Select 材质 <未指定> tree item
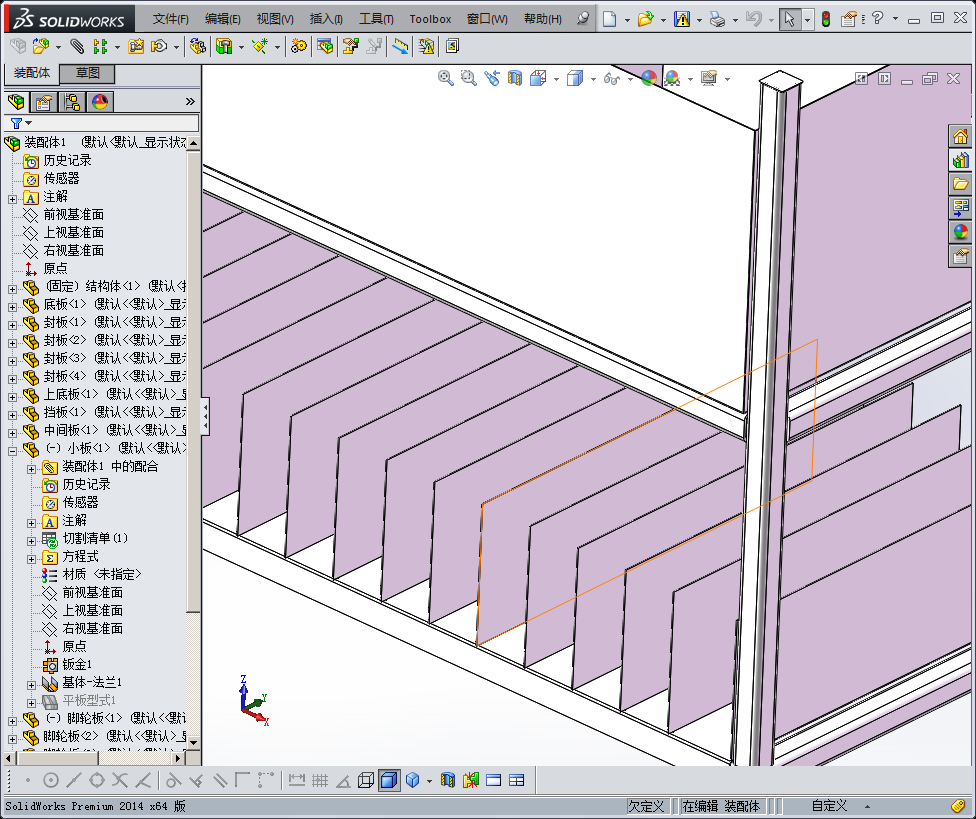 [x=102, y=574]
